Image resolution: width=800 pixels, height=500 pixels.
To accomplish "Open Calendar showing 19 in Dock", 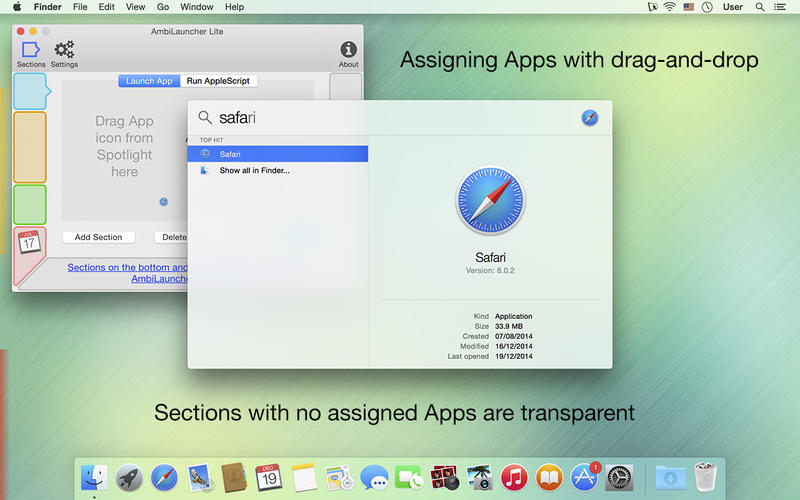I will click(269, 478).
